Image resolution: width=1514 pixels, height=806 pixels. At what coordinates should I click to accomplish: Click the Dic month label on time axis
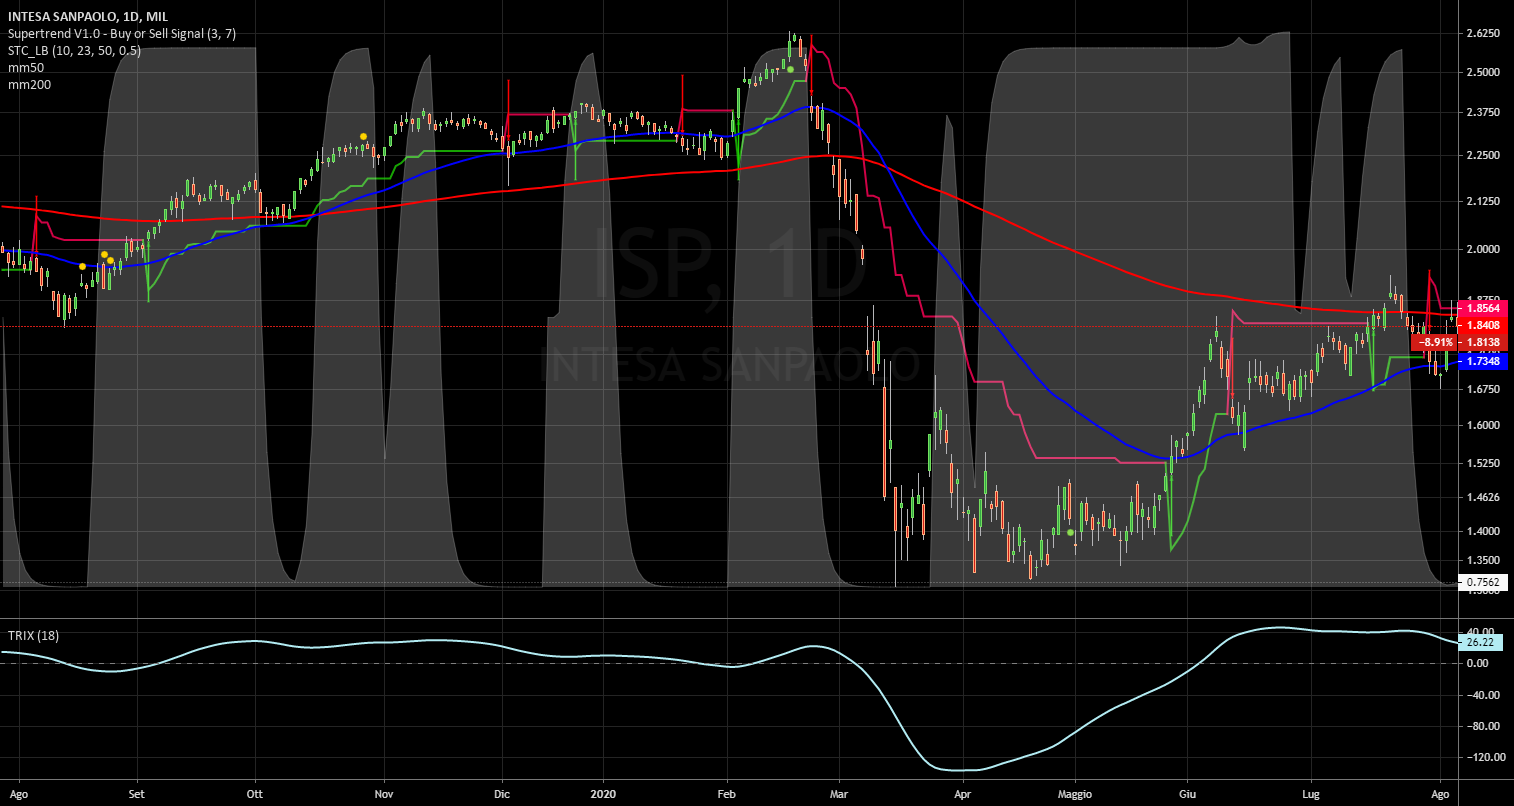(x=503, y=796)
